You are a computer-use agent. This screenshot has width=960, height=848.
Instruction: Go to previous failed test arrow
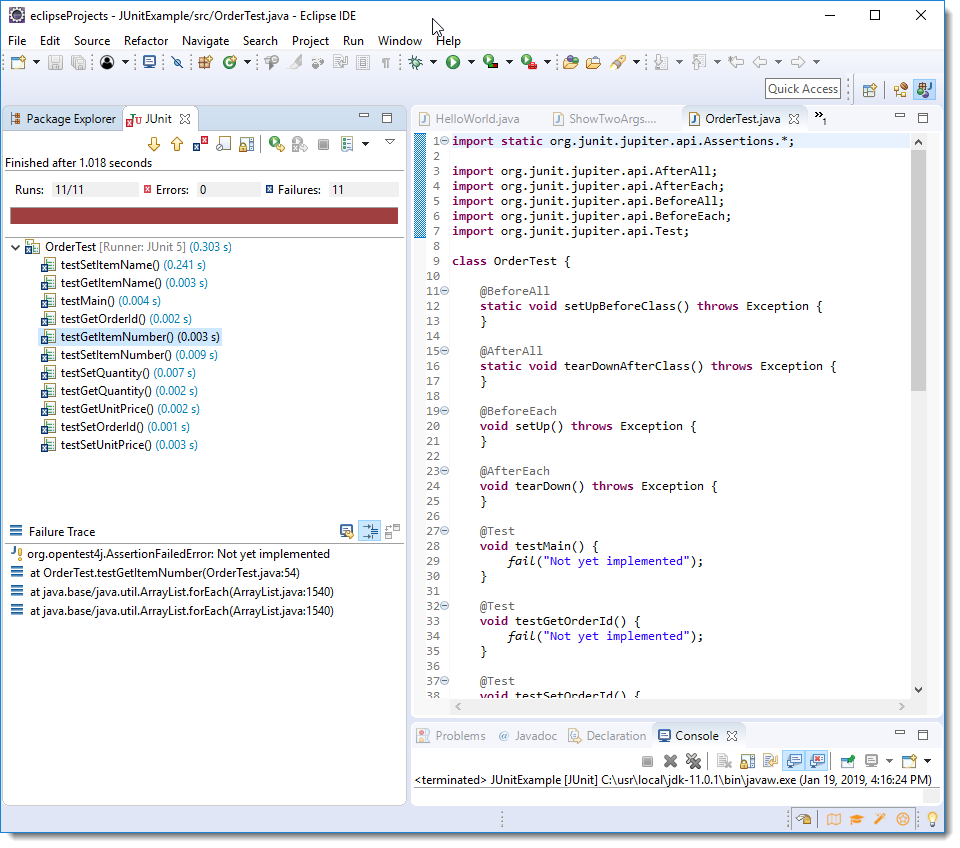click(177, 144)
